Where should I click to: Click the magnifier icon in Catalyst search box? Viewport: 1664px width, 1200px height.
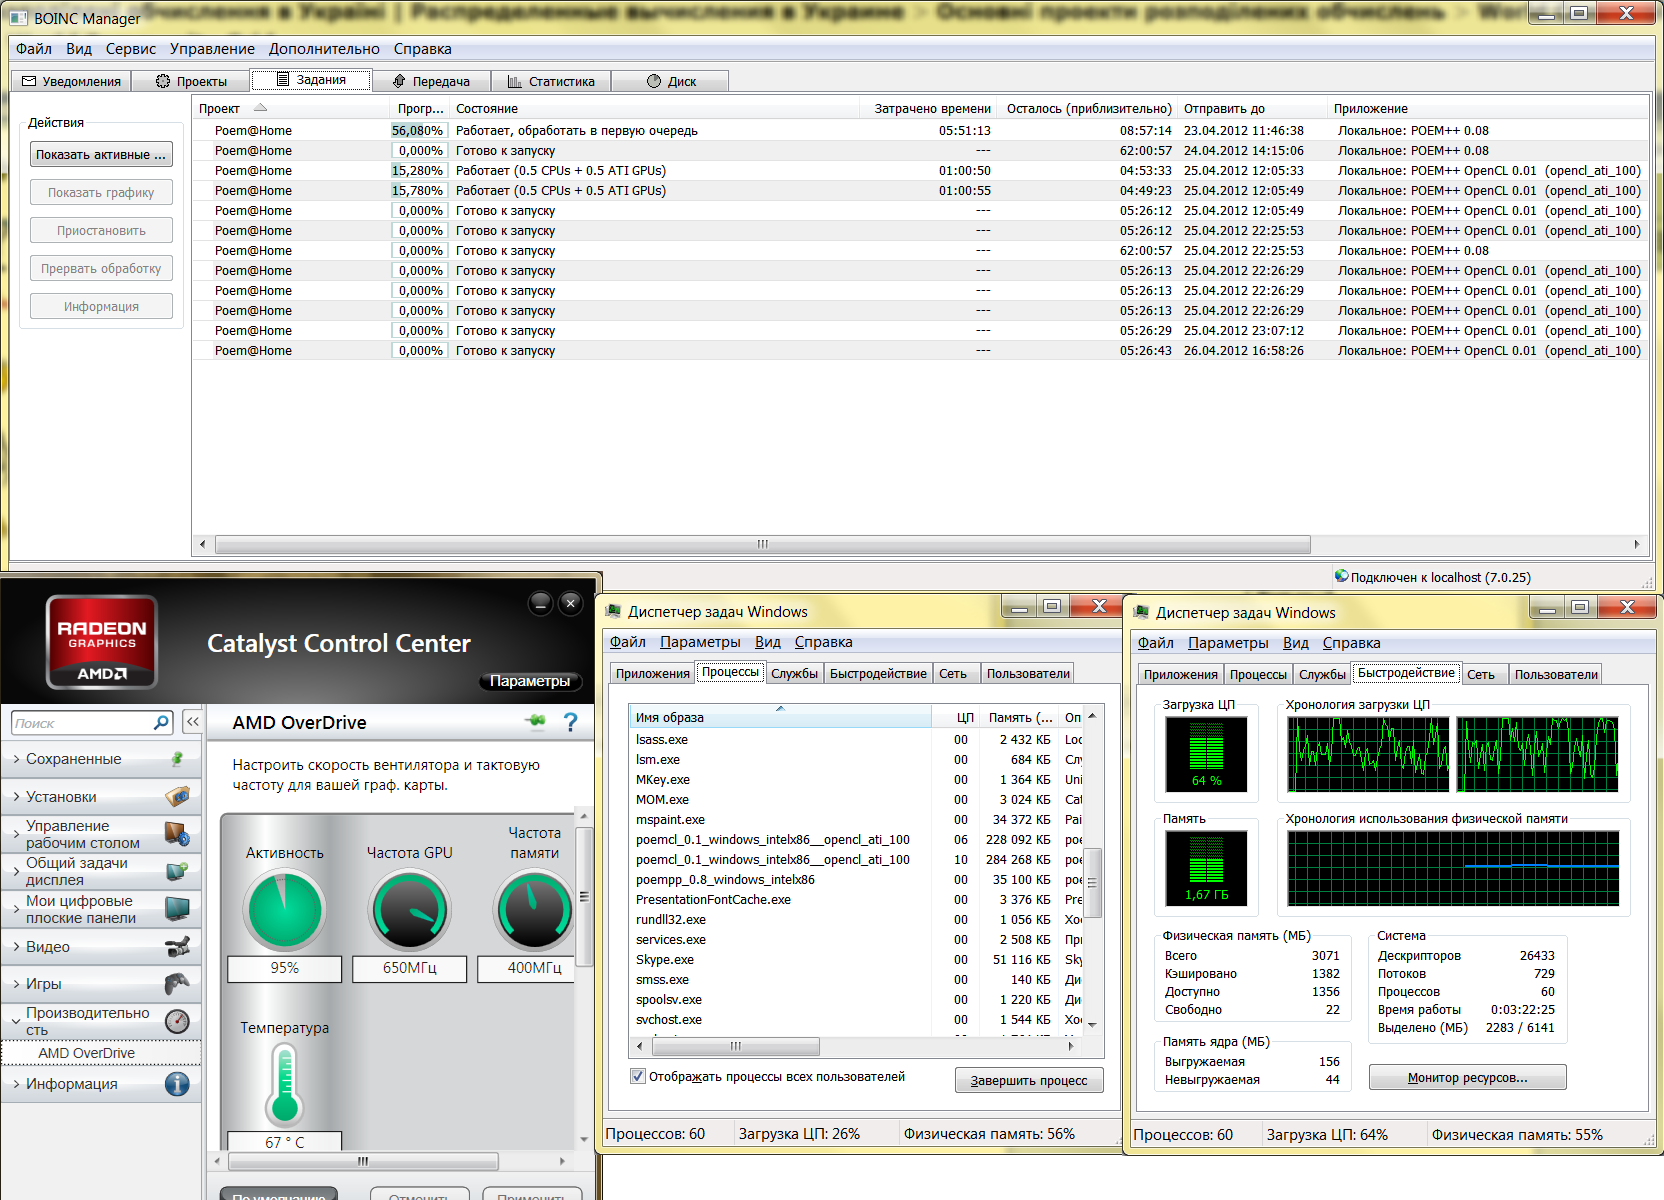[x=161, y=722]
